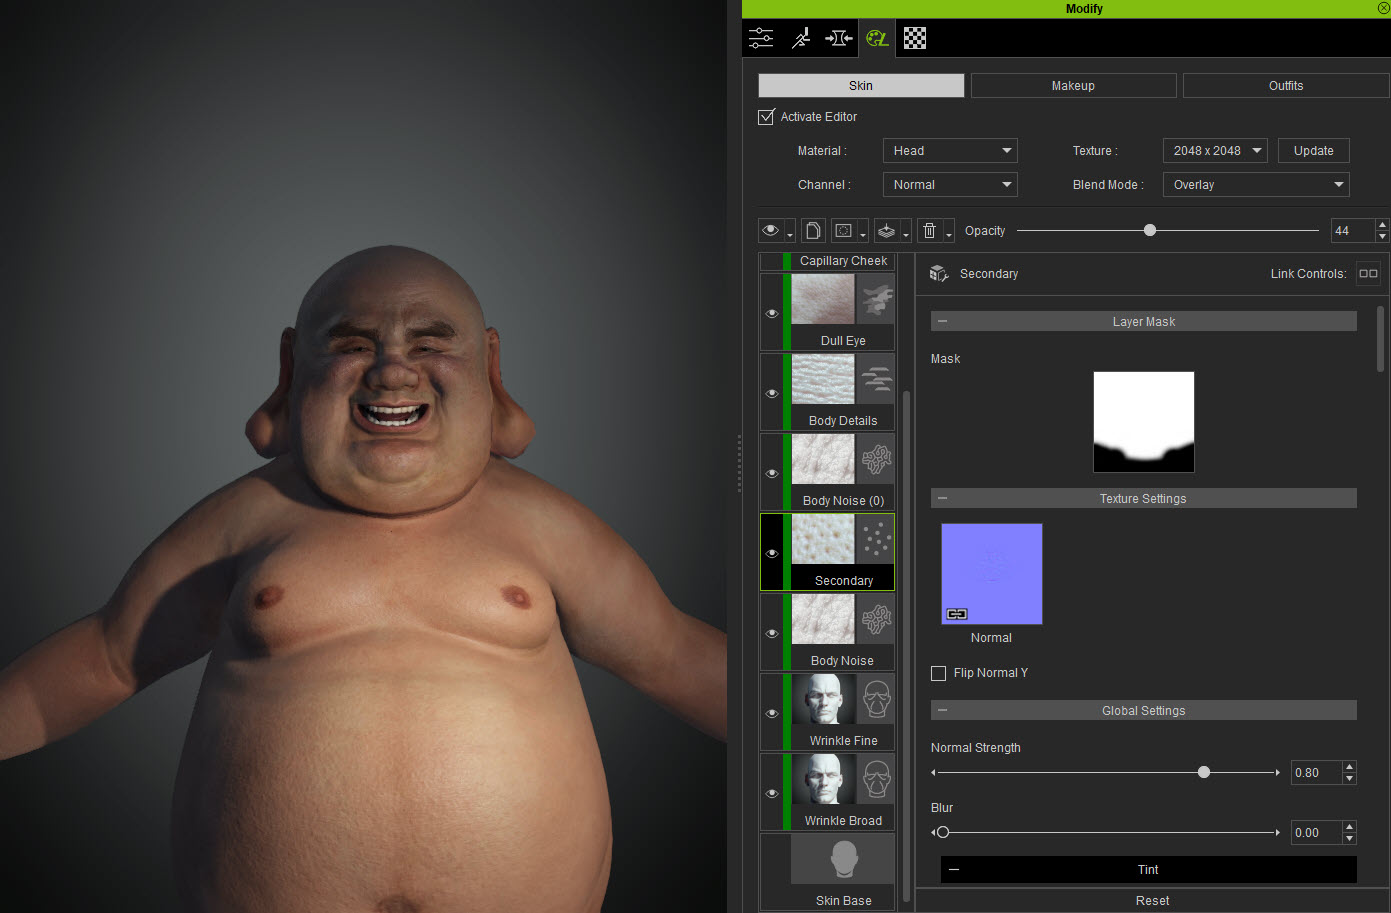1391x913 pixels.
Task: Expand the merge layers options arrow
Action: pyautogui.click(x=906, y=231)
